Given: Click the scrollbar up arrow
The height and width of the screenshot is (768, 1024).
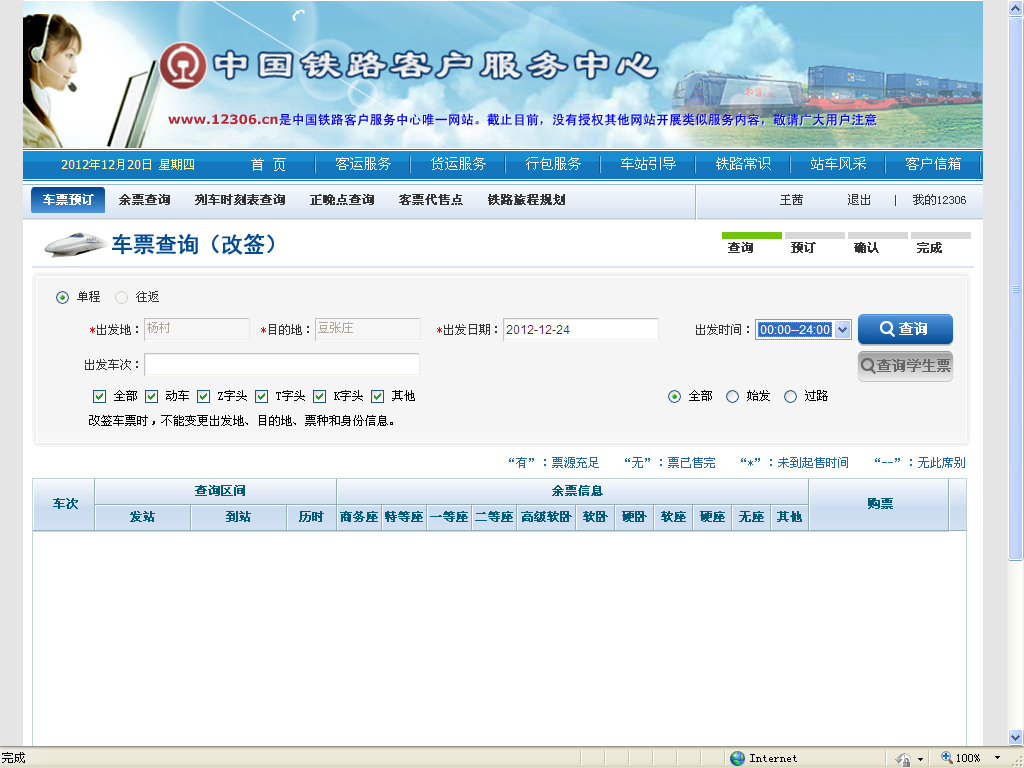Looking at the screenshot, I should tap(1016, 8).
